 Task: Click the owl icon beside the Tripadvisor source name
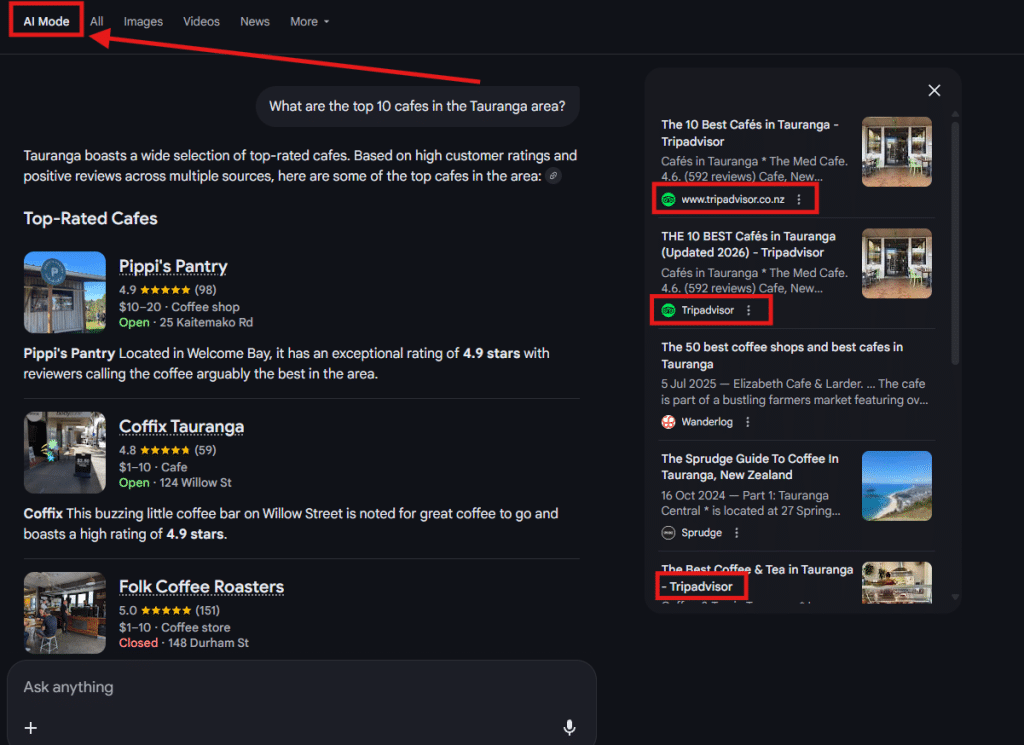coord(668,310)
